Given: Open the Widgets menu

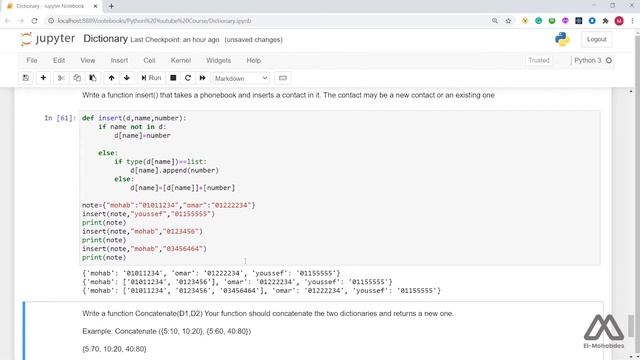Looking at the screenshot, I should 218,60.
